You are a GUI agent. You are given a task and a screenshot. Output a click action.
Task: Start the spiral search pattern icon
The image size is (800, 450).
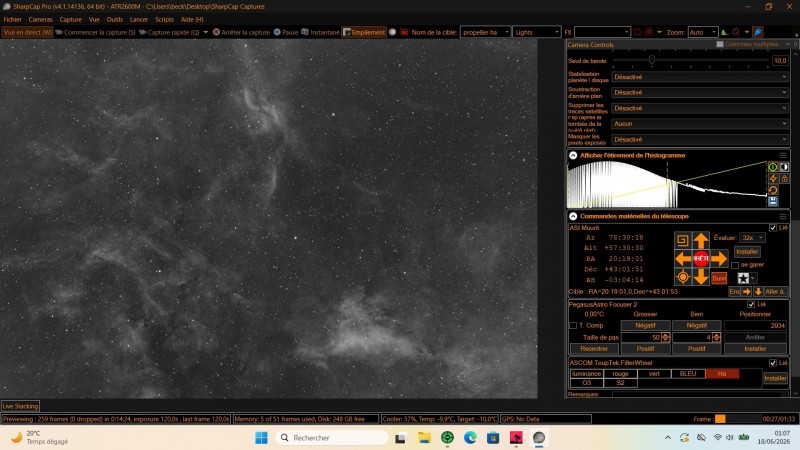(683, 240)
